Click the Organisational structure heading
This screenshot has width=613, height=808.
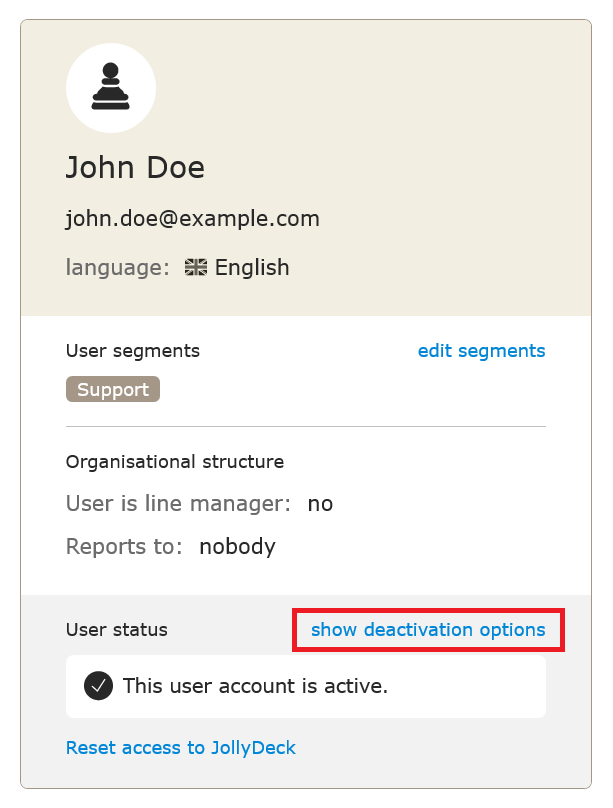pyautogui.click(x=175, y=462)
